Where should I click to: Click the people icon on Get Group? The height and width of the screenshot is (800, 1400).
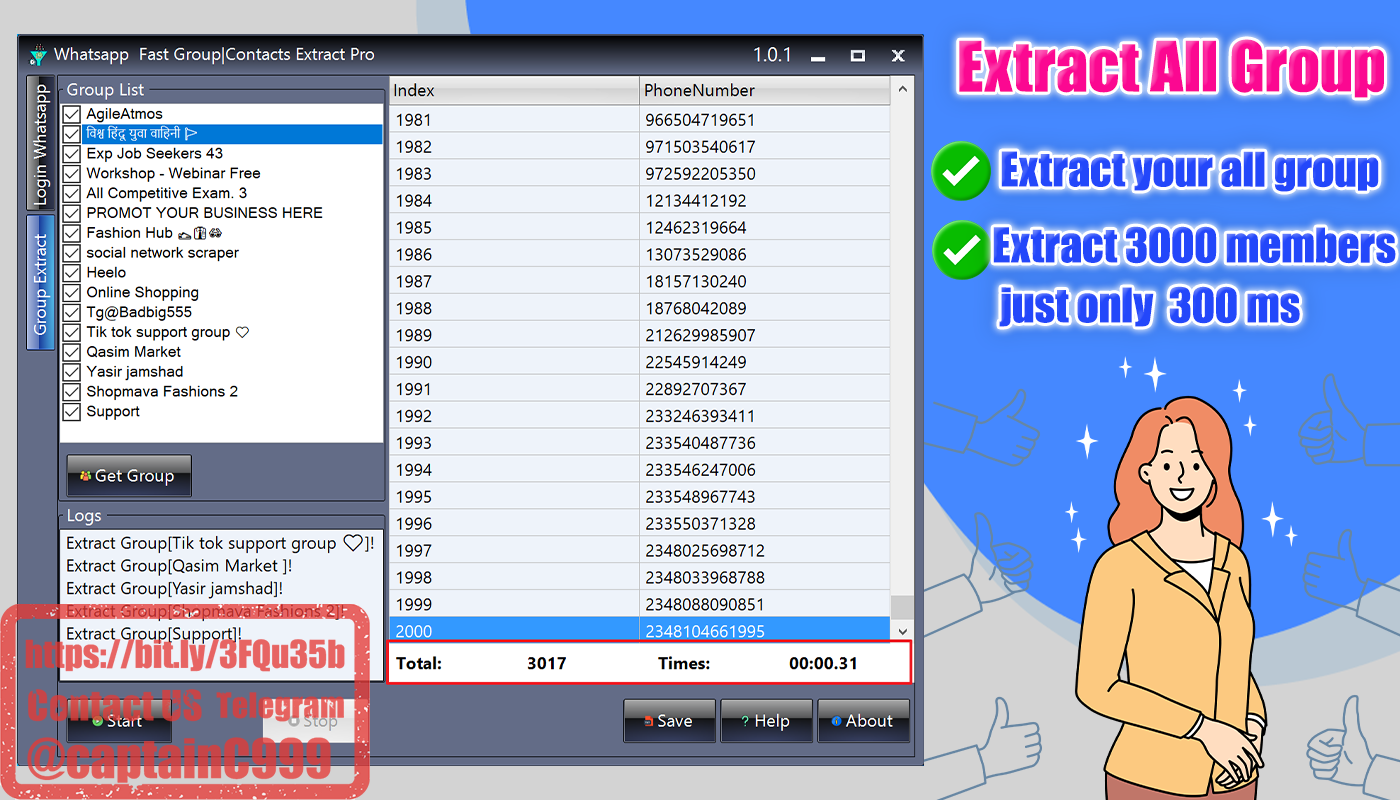(x=85, y=476)
